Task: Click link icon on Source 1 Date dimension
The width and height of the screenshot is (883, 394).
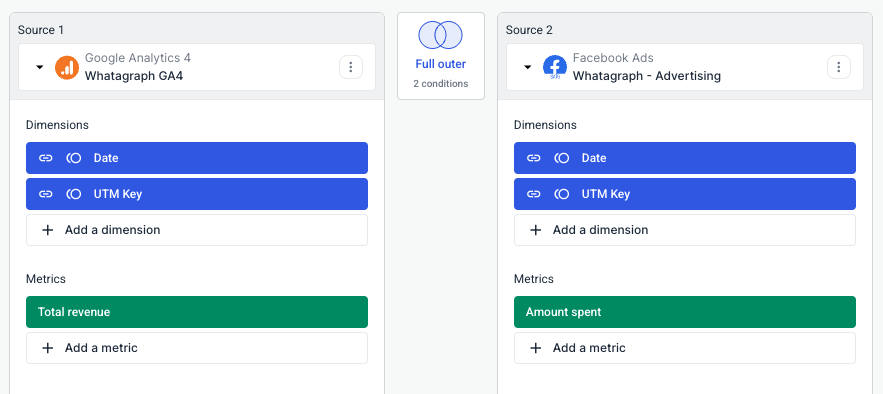Action: click(46, 158)
